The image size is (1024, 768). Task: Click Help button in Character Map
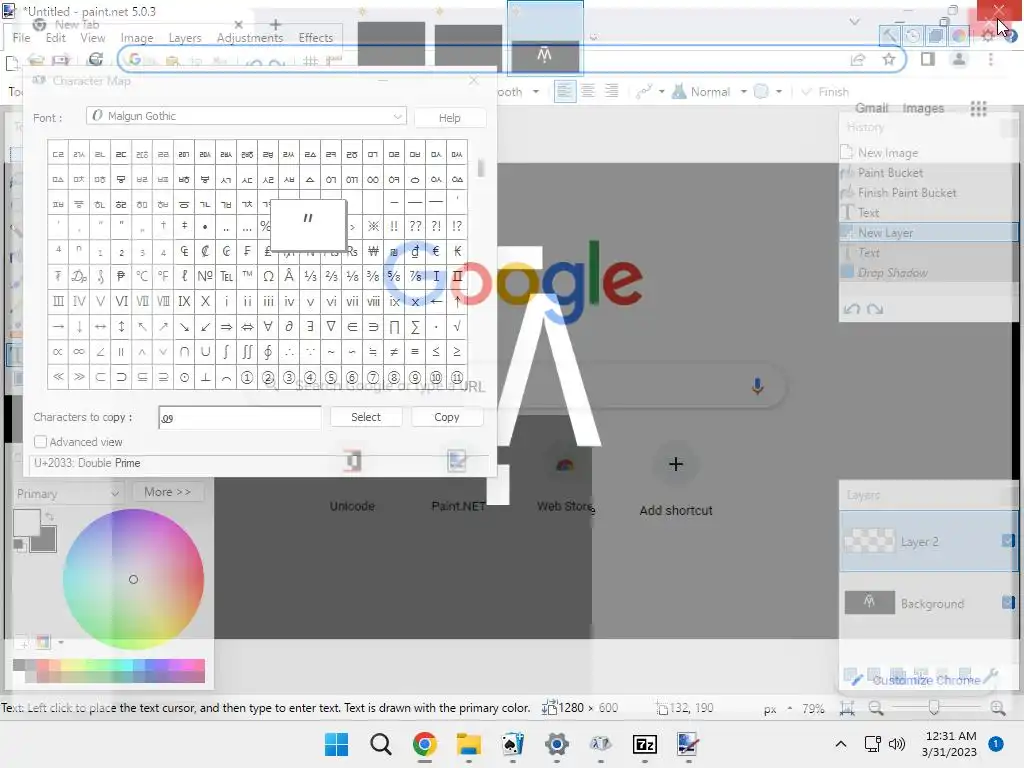pos(449,118)
